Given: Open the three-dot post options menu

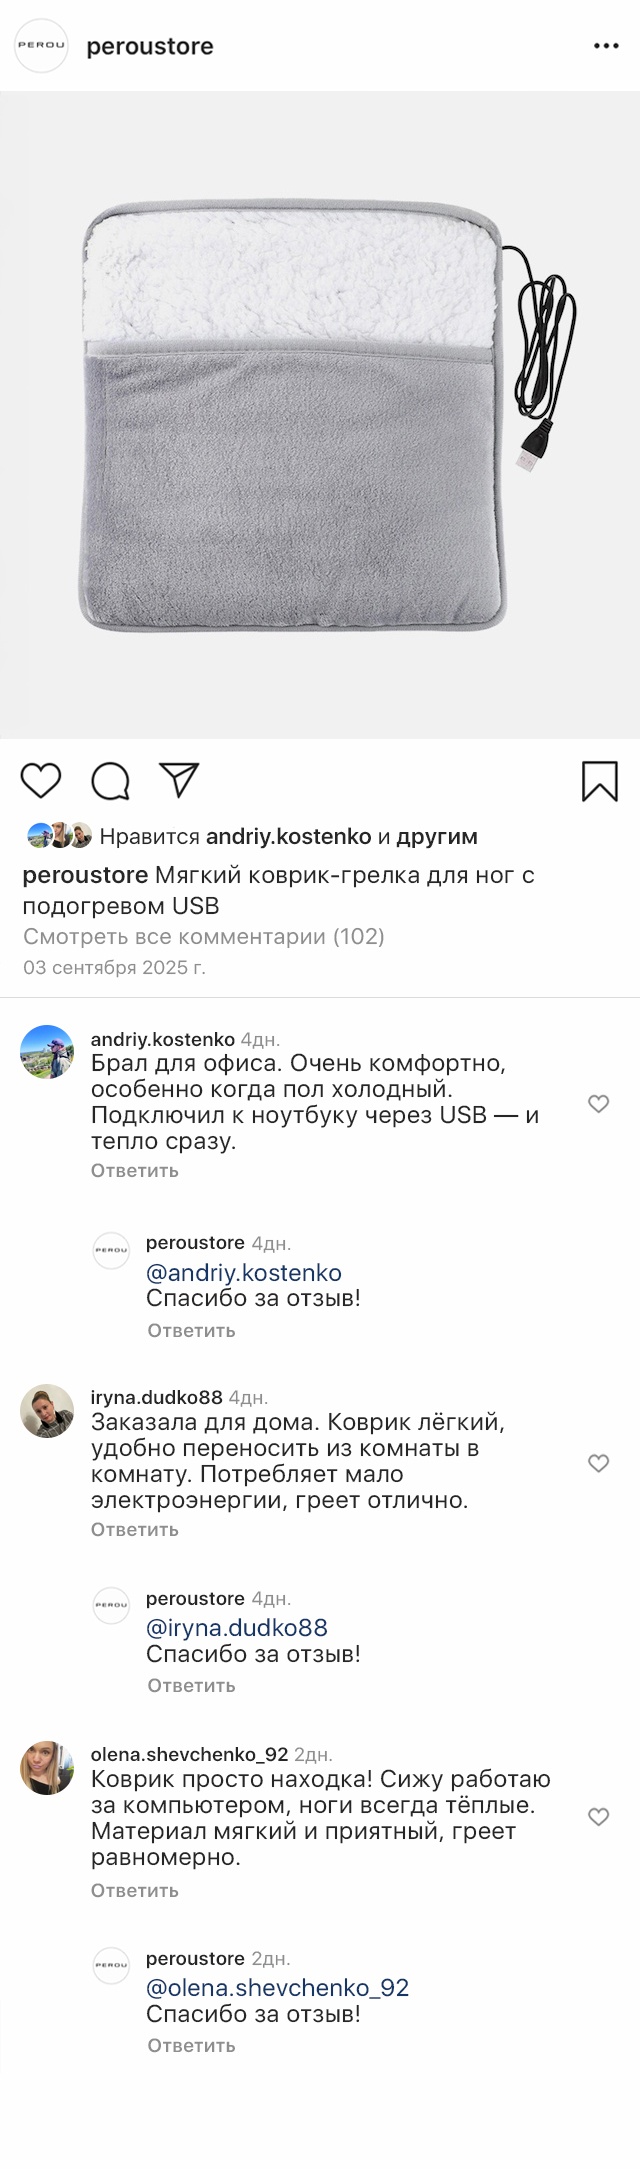Looking at the screenshot, I should point(607,46).
